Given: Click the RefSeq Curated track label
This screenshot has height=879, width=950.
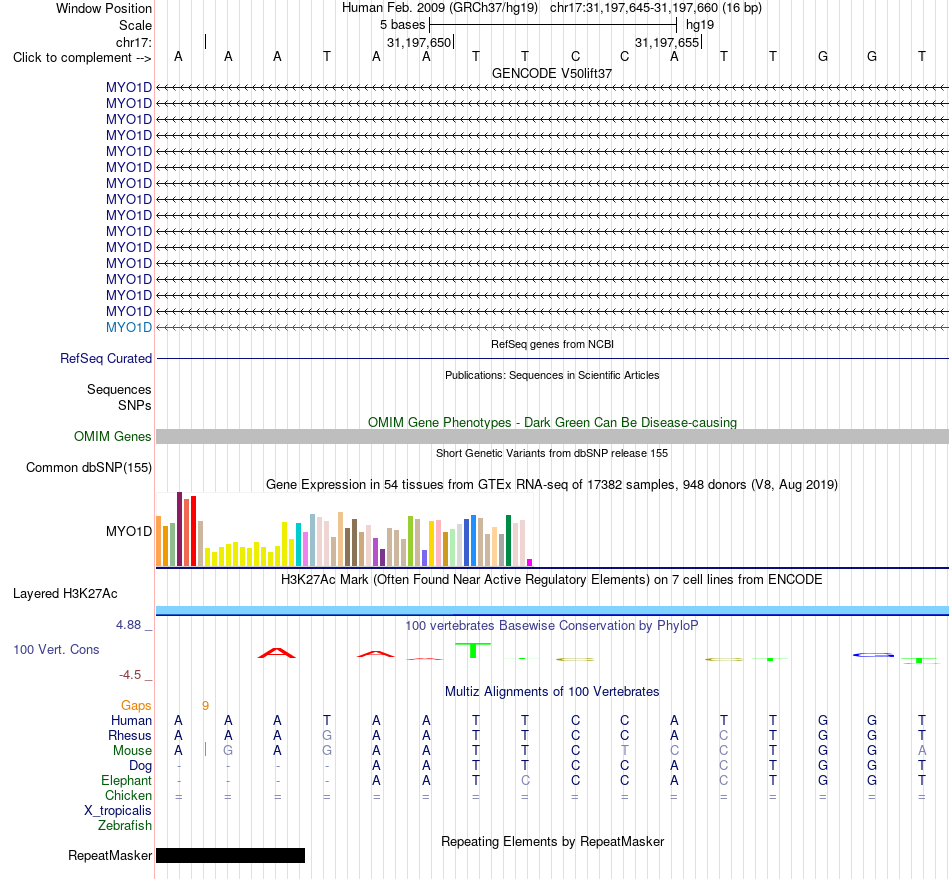Looking at the screenshot, I should tap(105, 359).
